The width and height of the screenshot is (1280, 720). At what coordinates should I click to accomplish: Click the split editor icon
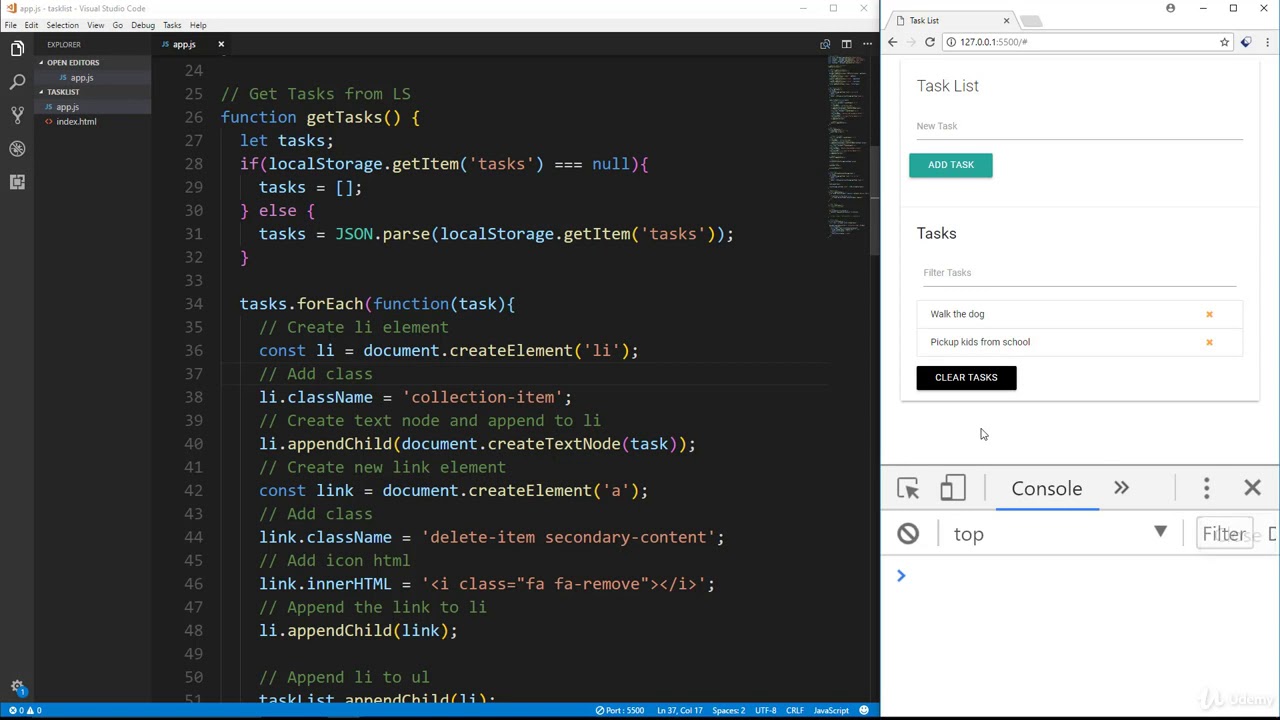coord(846,44)
